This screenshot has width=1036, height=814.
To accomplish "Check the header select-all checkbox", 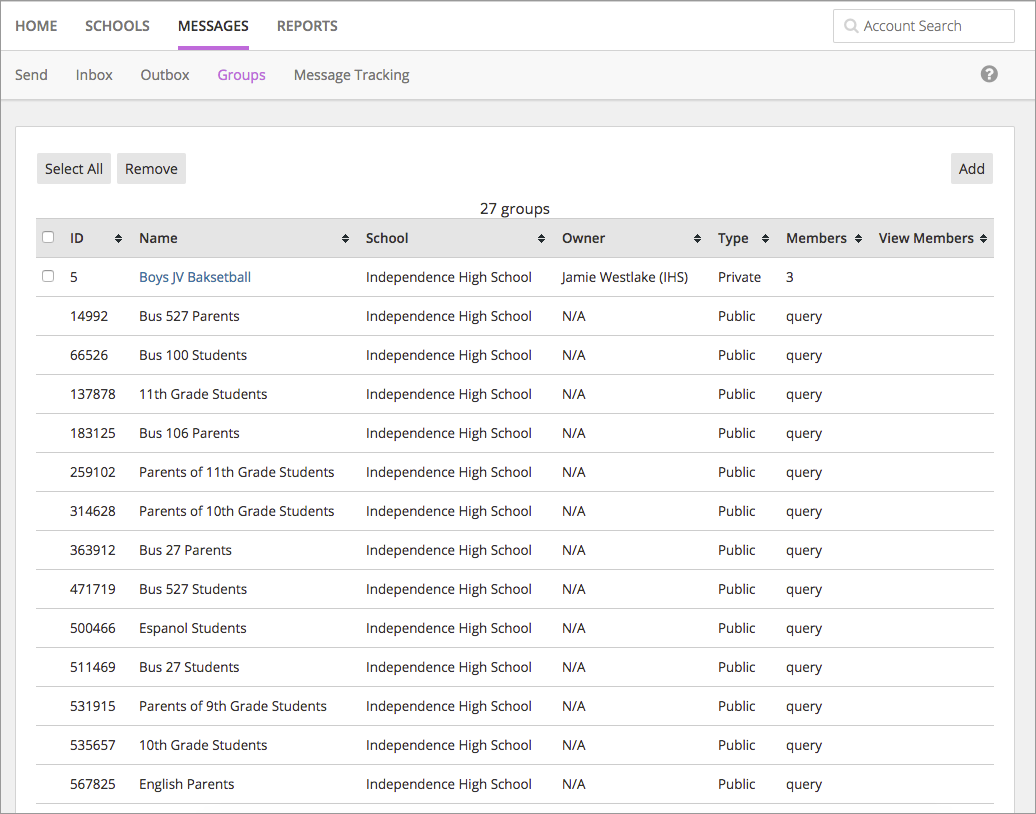I will point(48,237).
